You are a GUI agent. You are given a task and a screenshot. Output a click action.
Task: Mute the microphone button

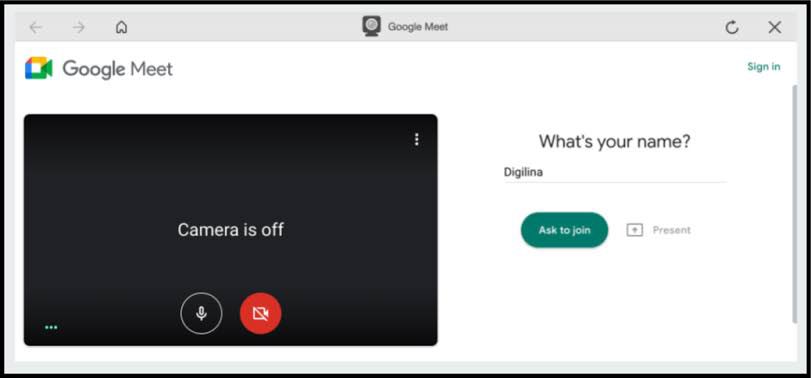point(201,313)
